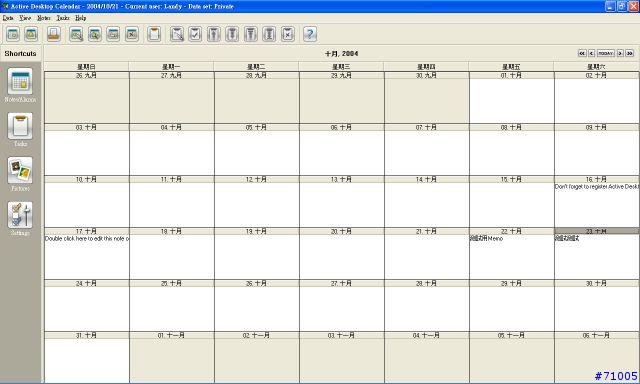The image size is (640, 384).
Task: Click the Saturday weekday column header
Action: point(596,67)
